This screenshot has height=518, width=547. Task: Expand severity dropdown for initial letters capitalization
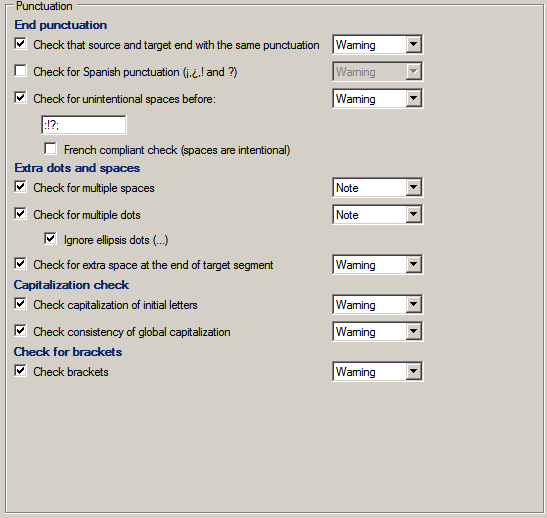point(377,305)
